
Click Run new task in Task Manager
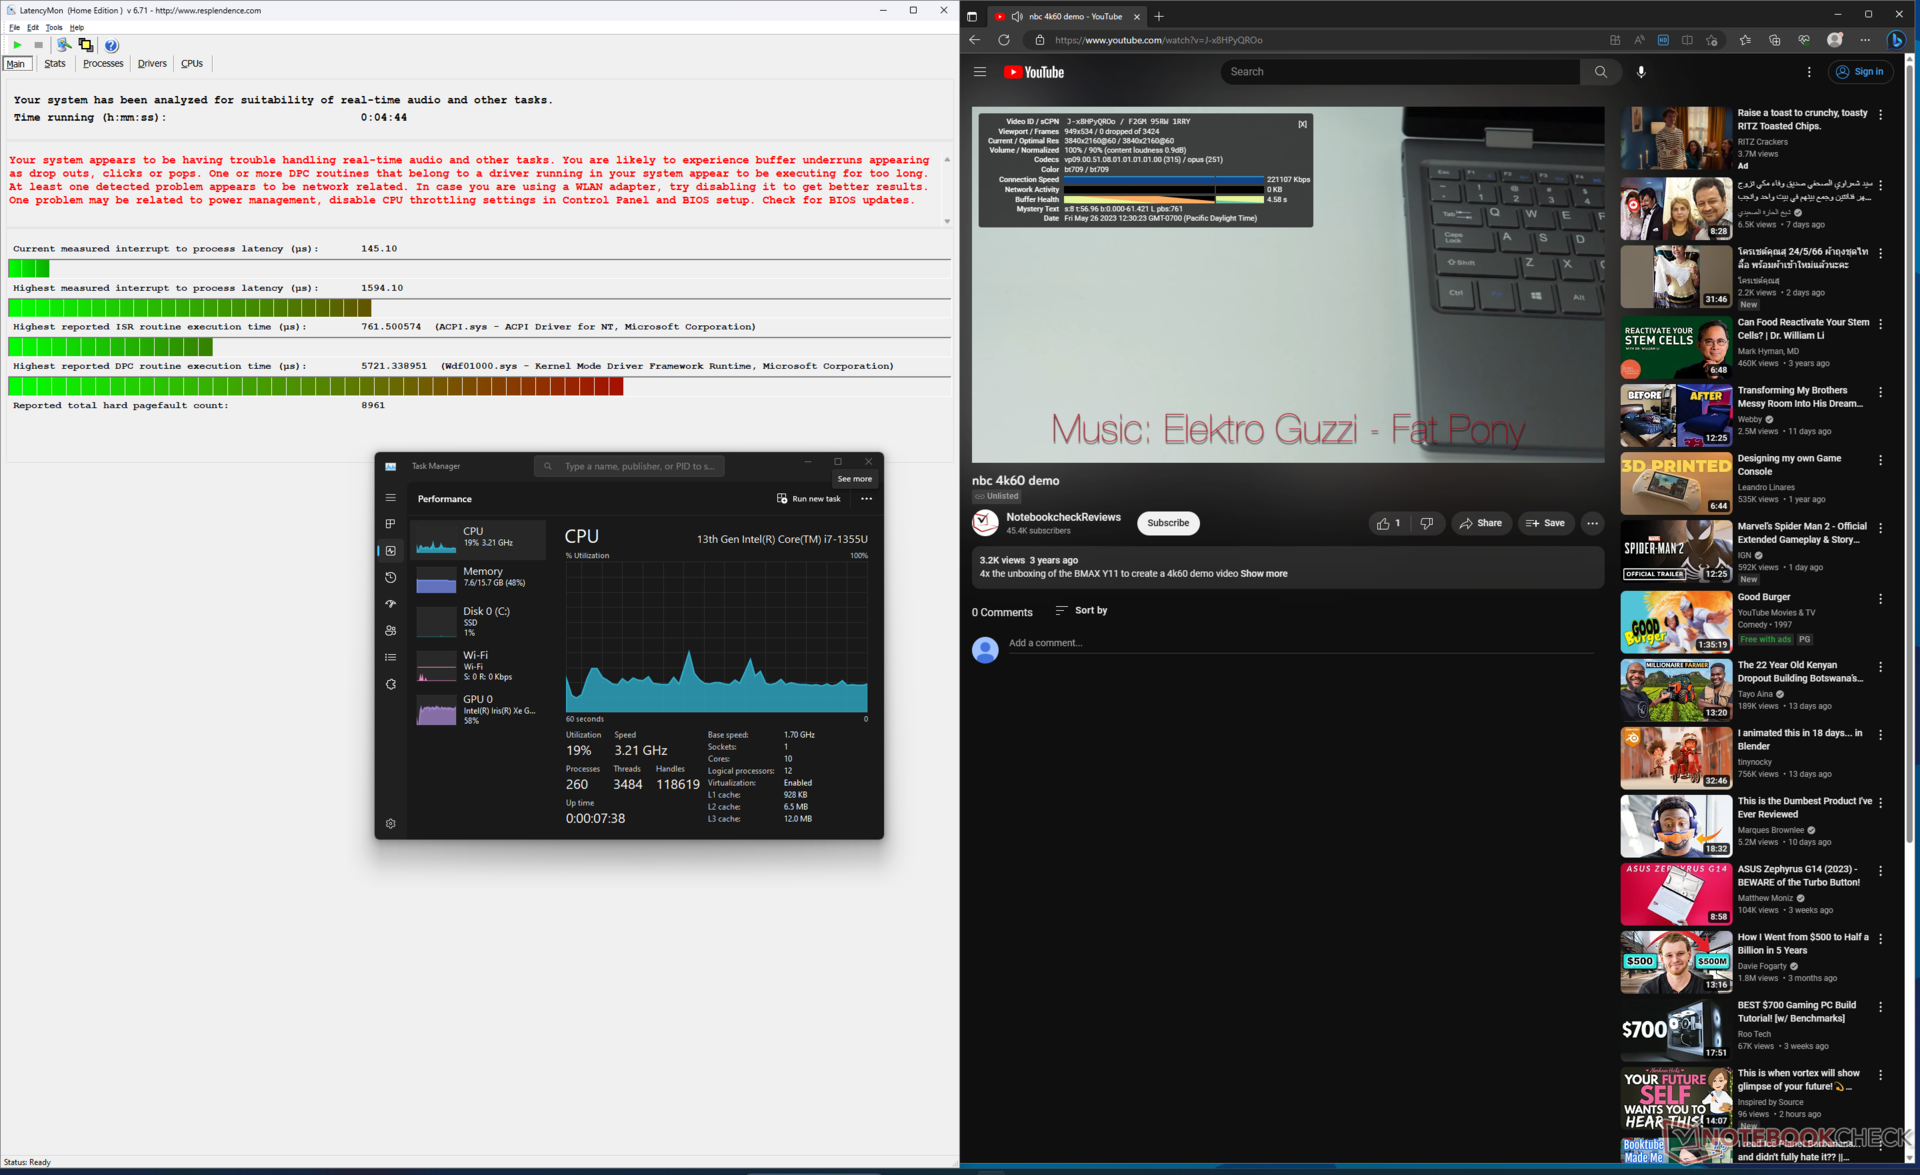pyautogui.click(x=808, y=498)
